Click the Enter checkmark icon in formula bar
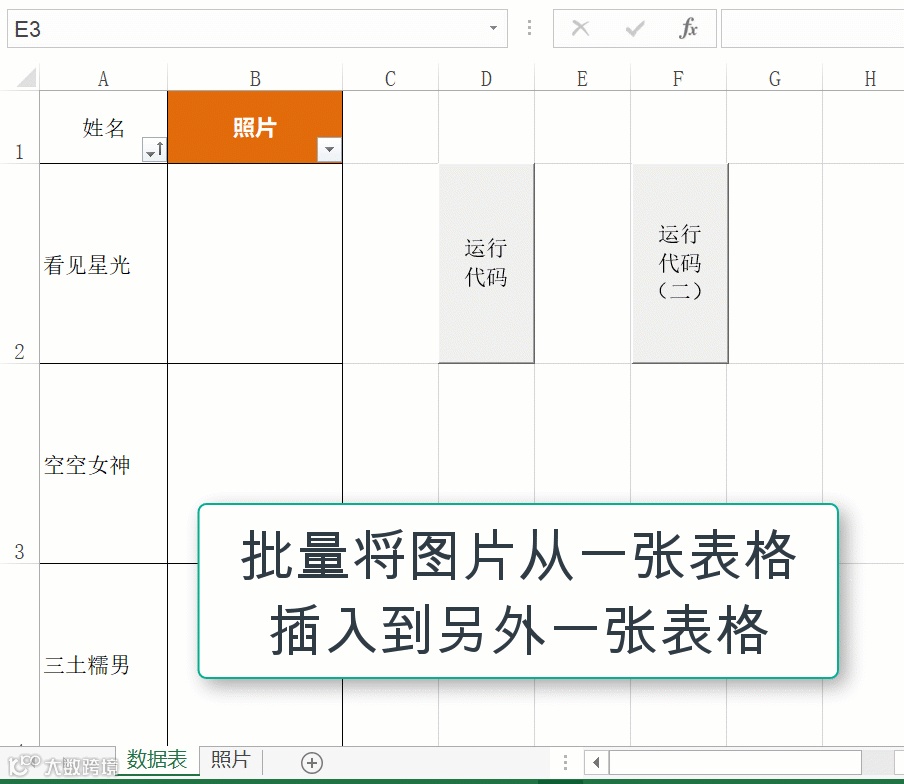The width and height of the screenshot is (904, 784). coord(635,28)
